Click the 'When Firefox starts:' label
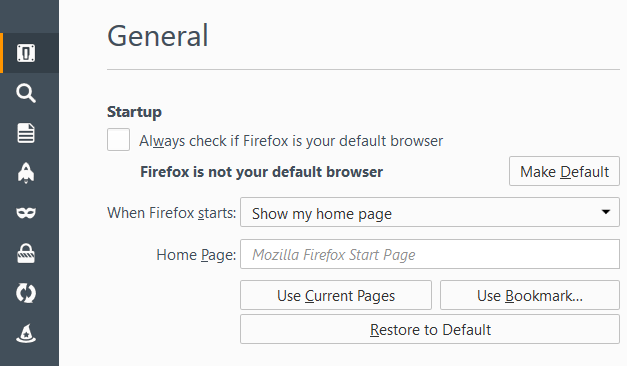Viewport: 627px width, 366px height. click(172, 213)
